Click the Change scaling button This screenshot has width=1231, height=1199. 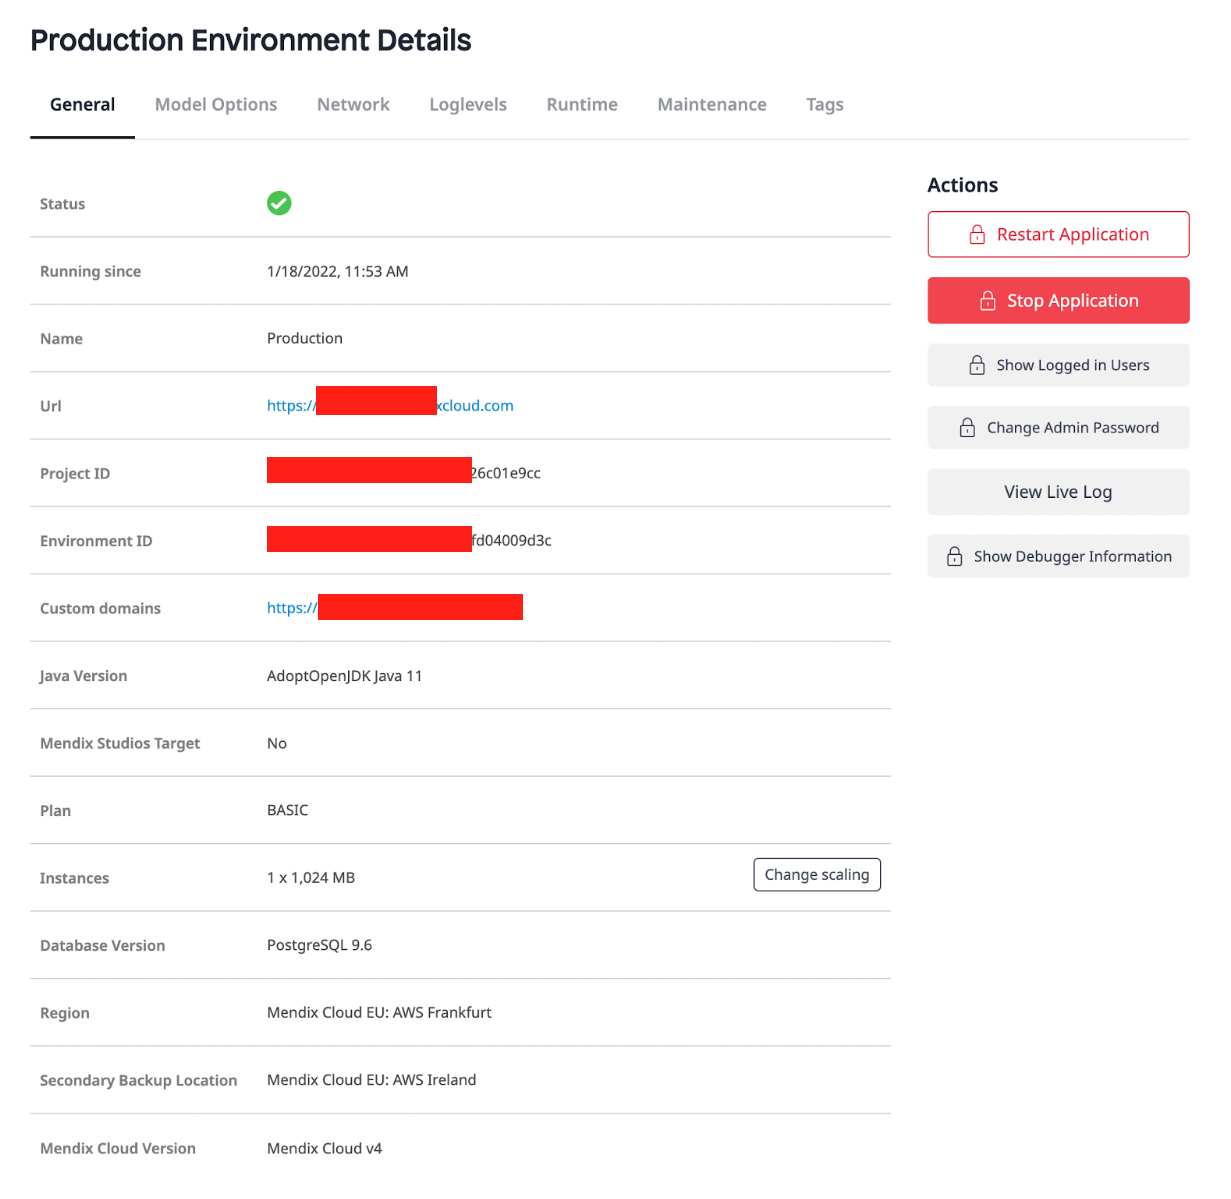coord(817,874)
